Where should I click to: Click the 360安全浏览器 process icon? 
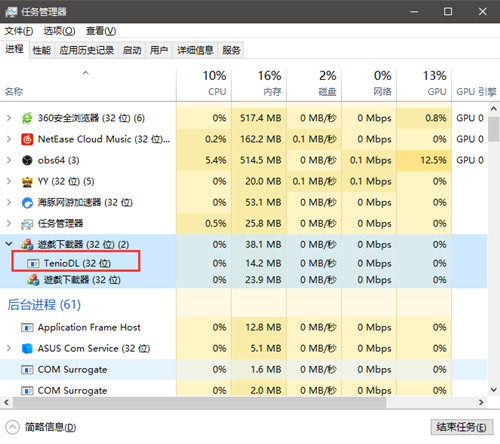click(27, 118)
